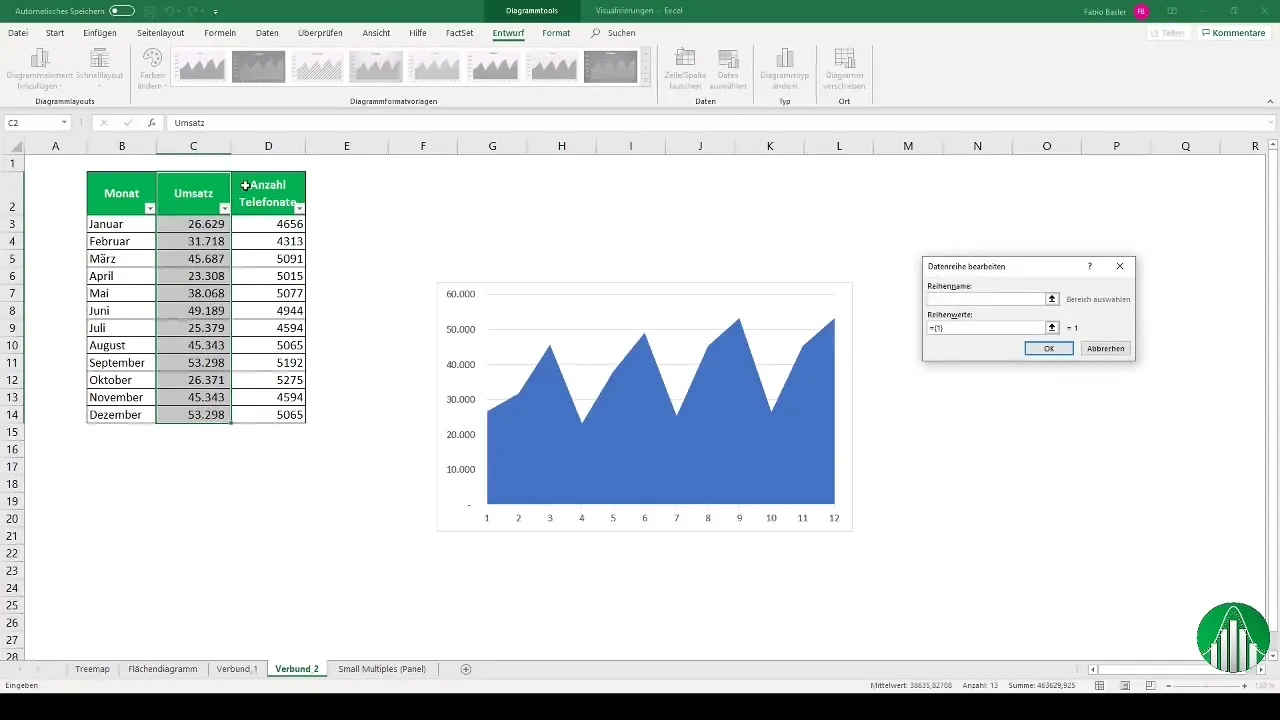Collapse the ribbon with the chevron

tap(1270, 100)
